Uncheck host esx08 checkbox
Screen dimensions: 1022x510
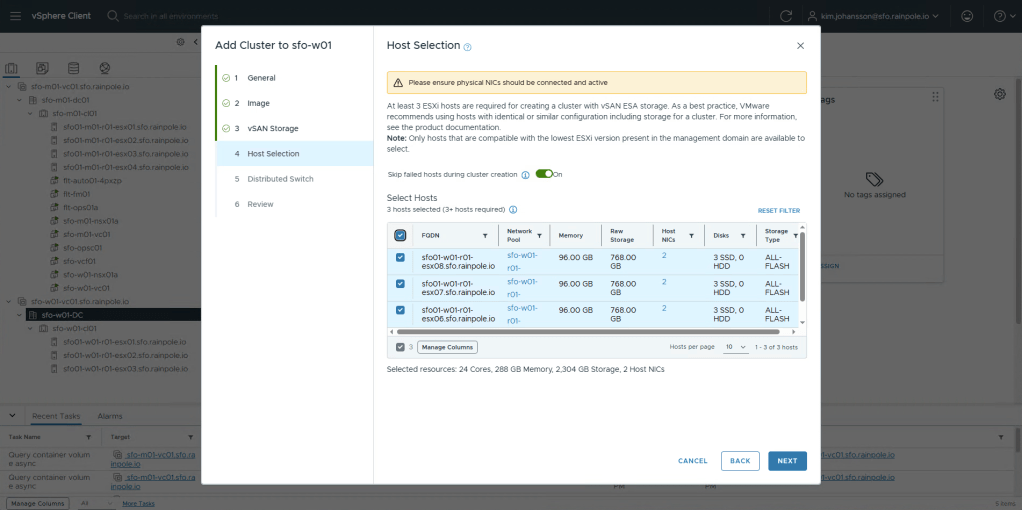401,257
